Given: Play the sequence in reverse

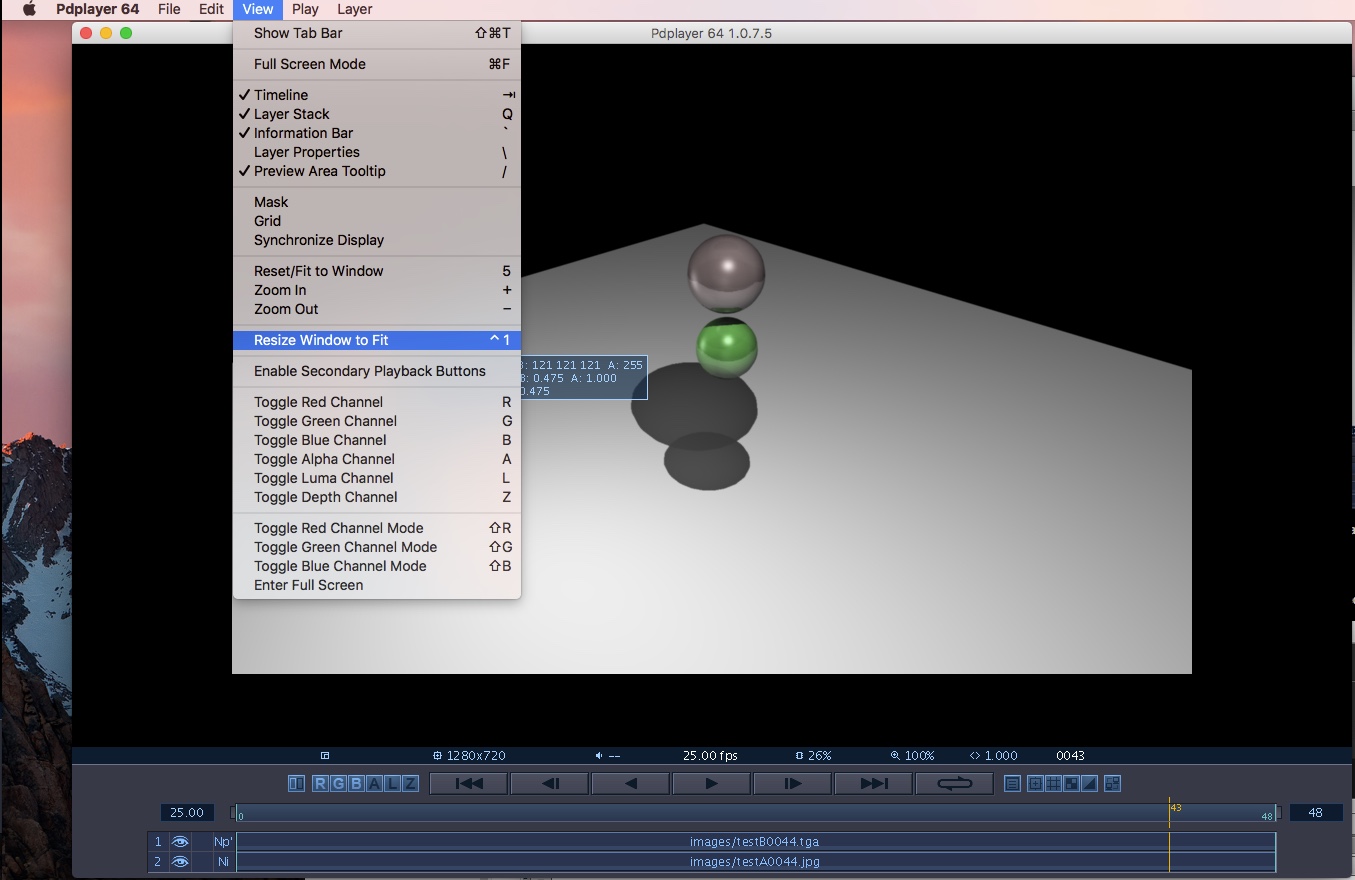Looking at the screenshot, I should pos(631,784).
